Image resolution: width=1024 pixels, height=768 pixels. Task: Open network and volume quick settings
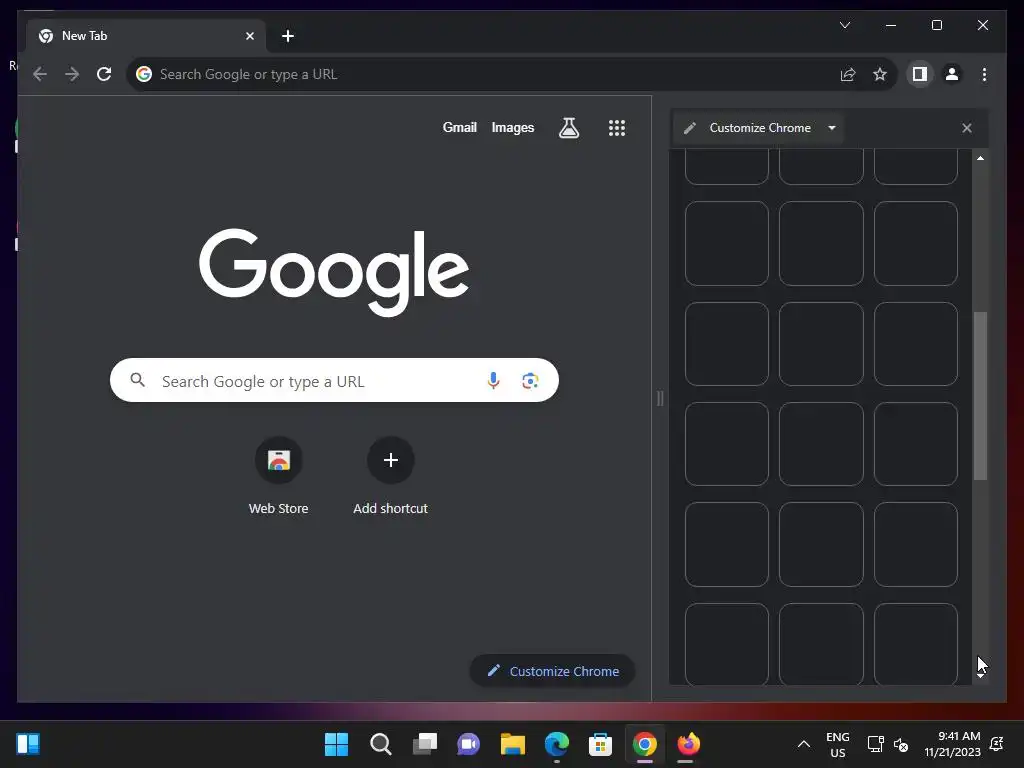(888, 744)
